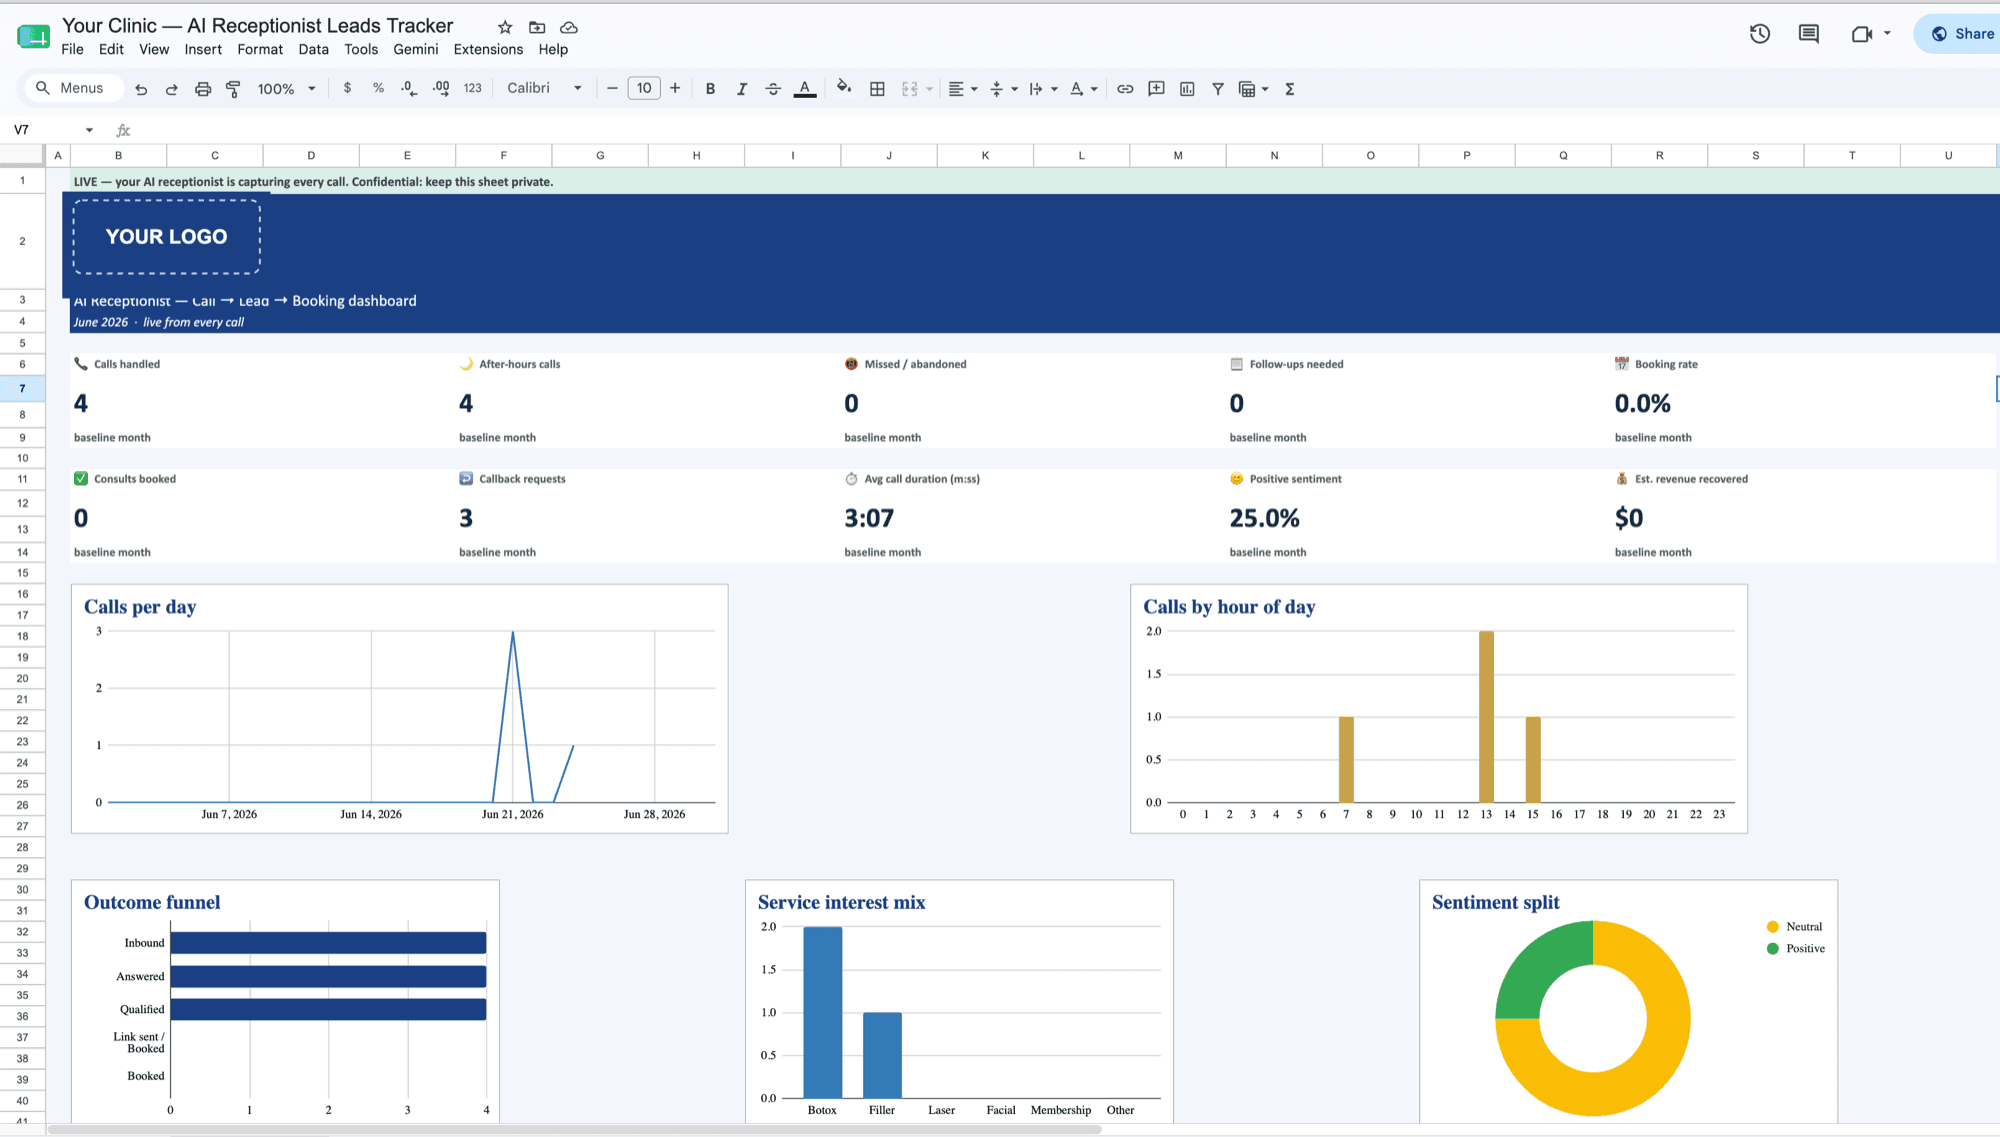
Task: Open more number formats (123)
Action: coord(473,88)
